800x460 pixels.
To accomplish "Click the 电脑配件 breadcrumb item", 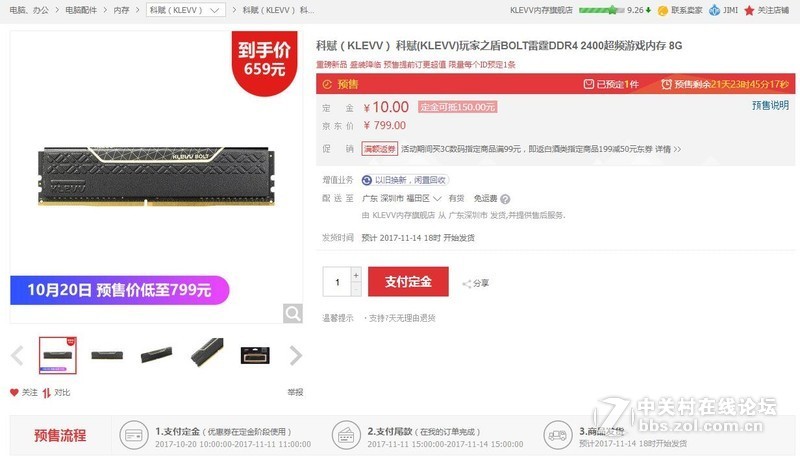I will (x=81, y=10).
